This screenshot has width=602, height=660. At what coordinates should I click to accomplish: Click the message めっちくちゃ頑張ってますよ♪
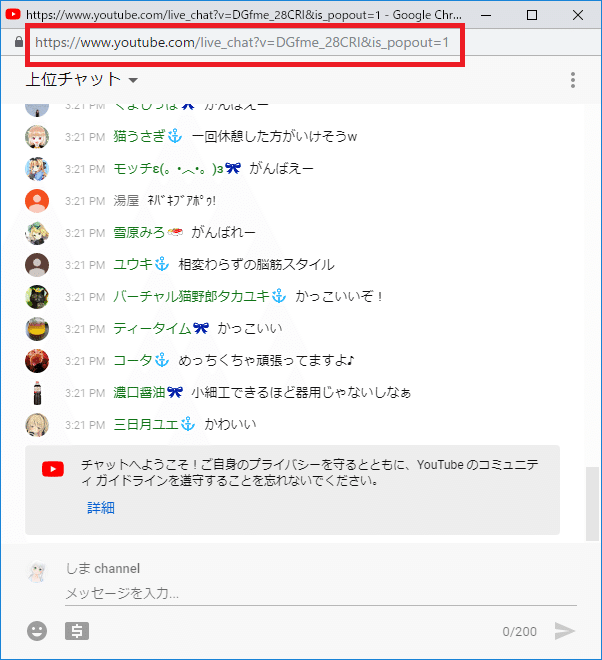pos(266,360)
